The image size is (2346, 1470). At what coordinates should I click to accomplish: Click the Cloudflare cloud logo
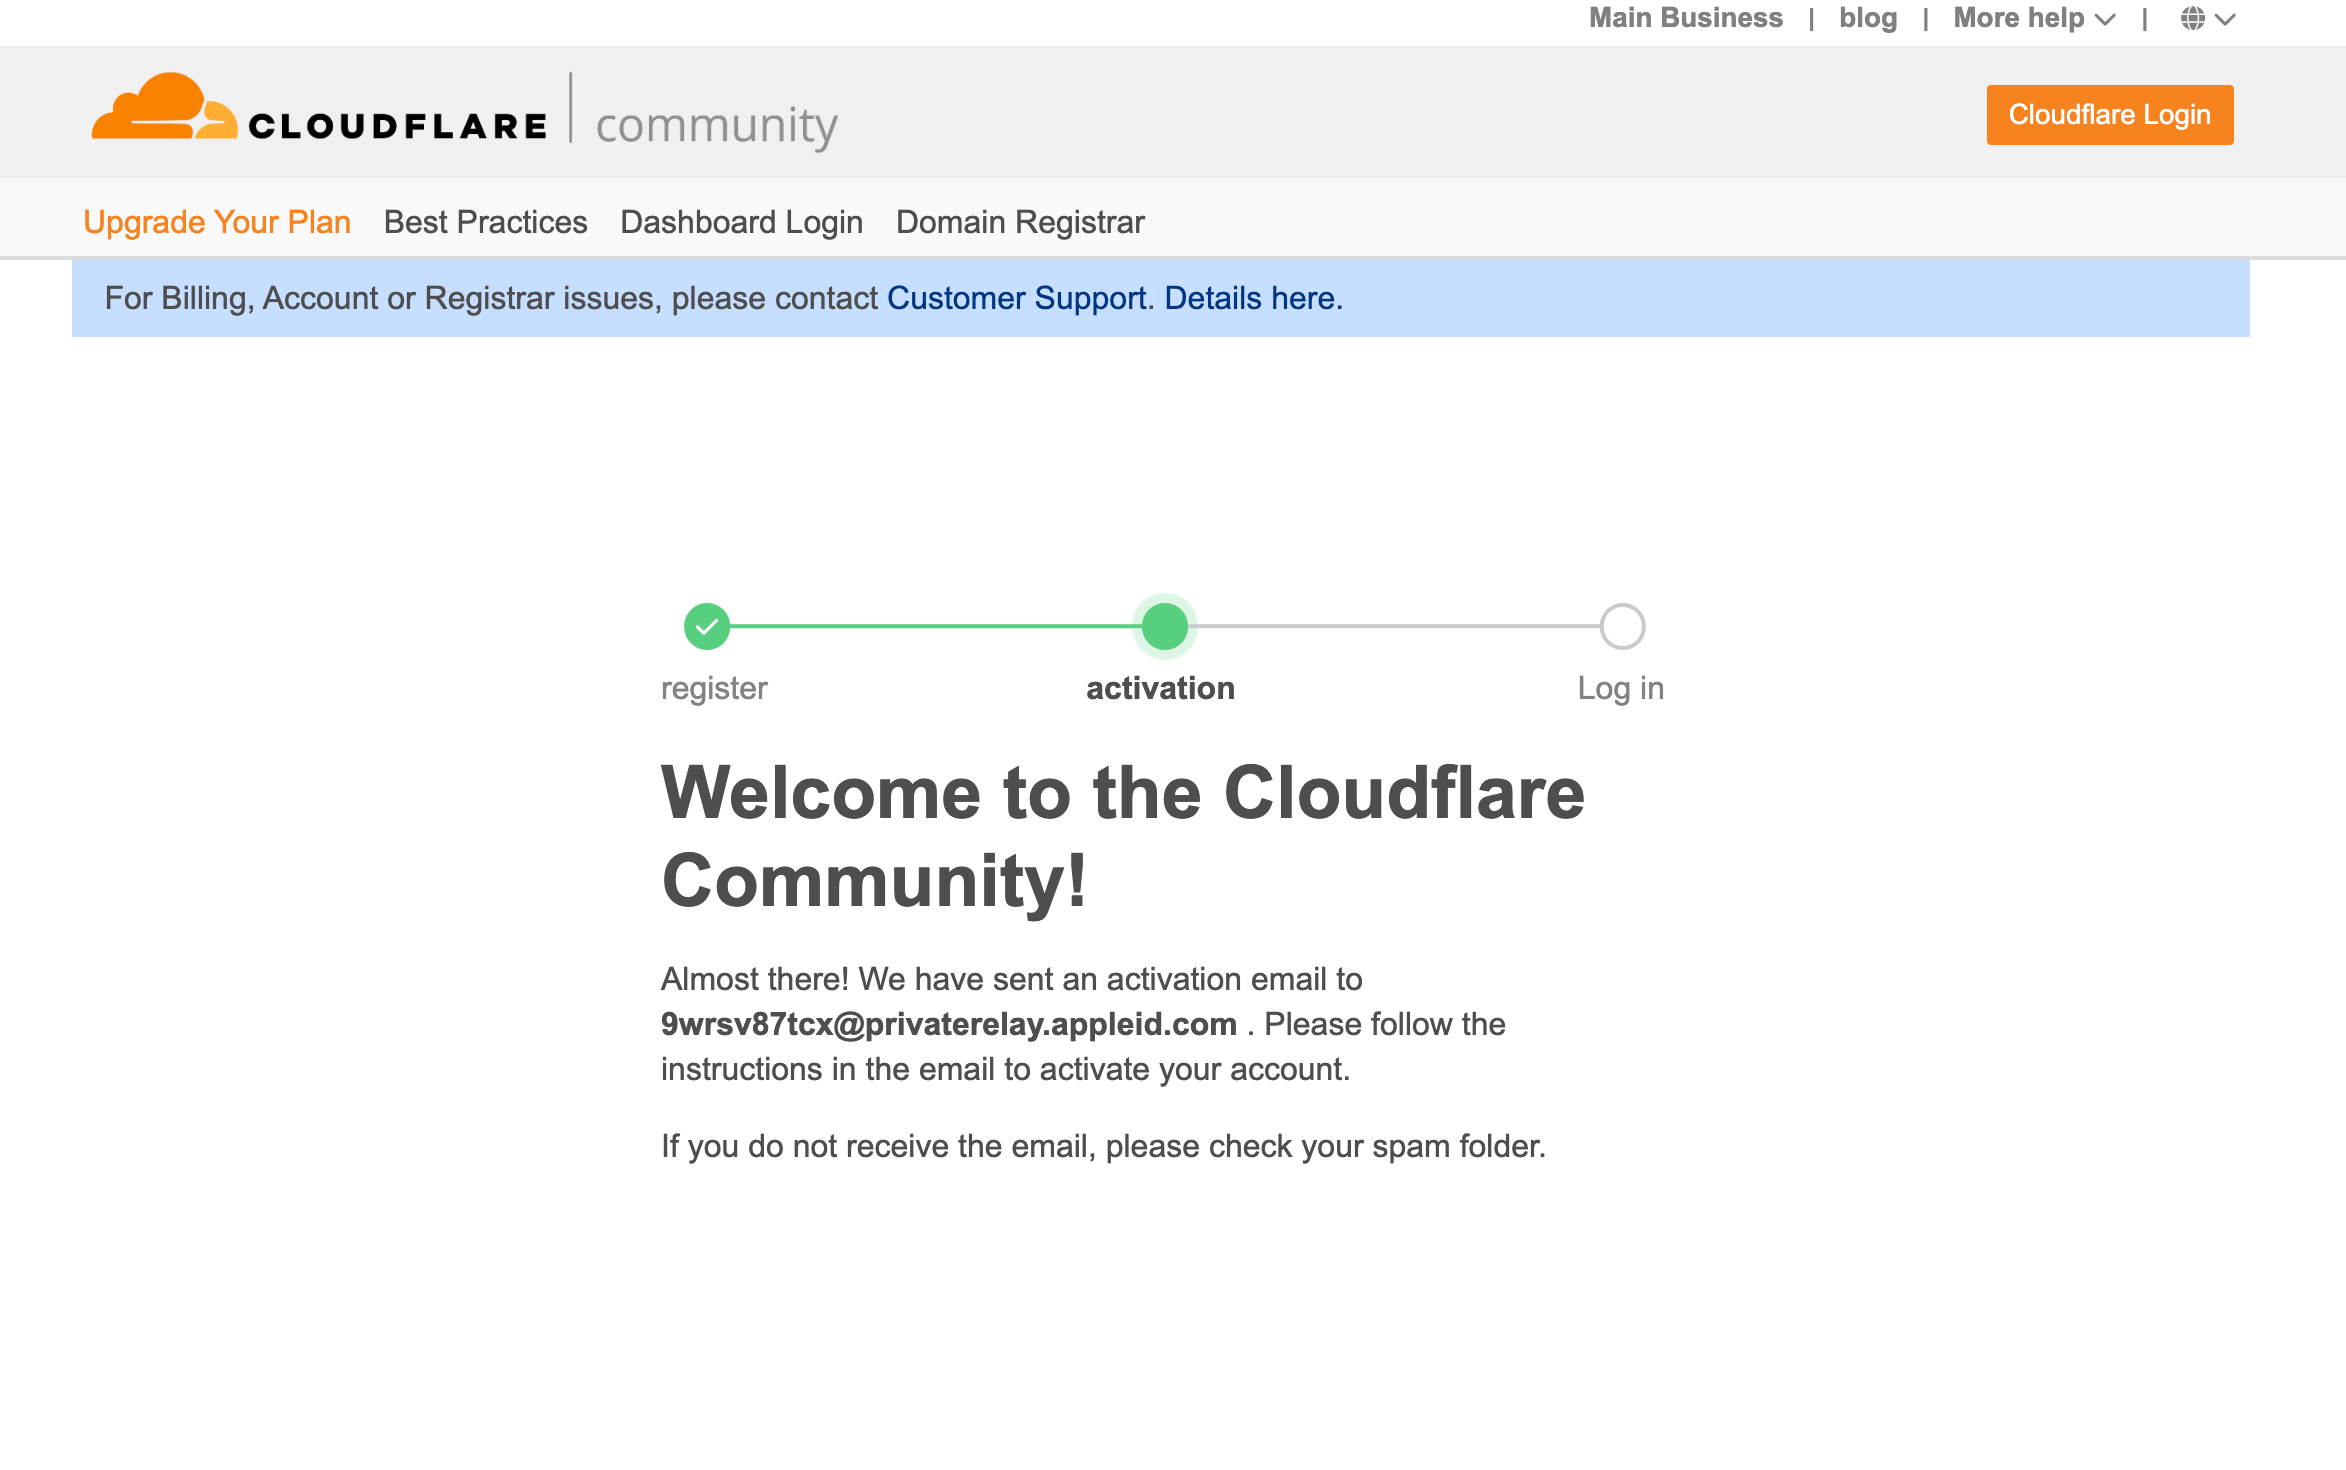click(x=163, y=107)
